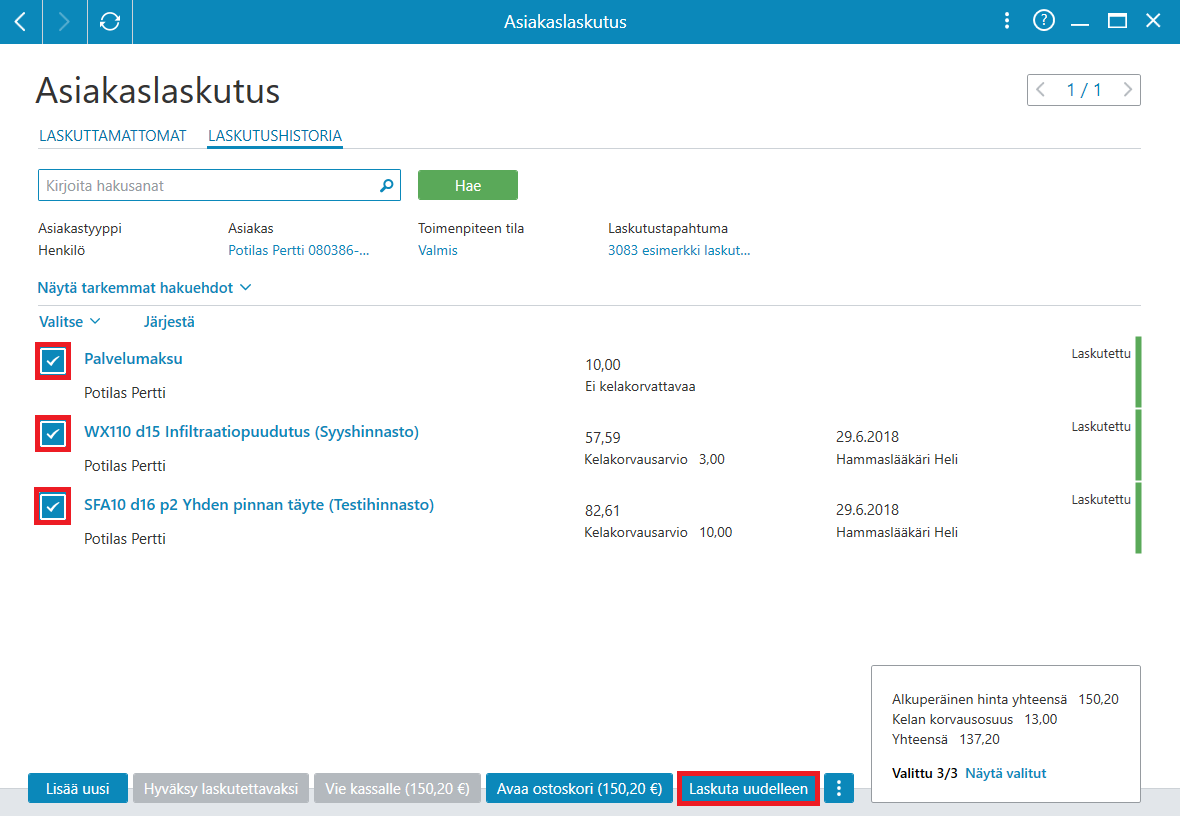This screenshot has width=1180, height=816.
Task: Click the Näytä valitut link
Action: 1005,773
